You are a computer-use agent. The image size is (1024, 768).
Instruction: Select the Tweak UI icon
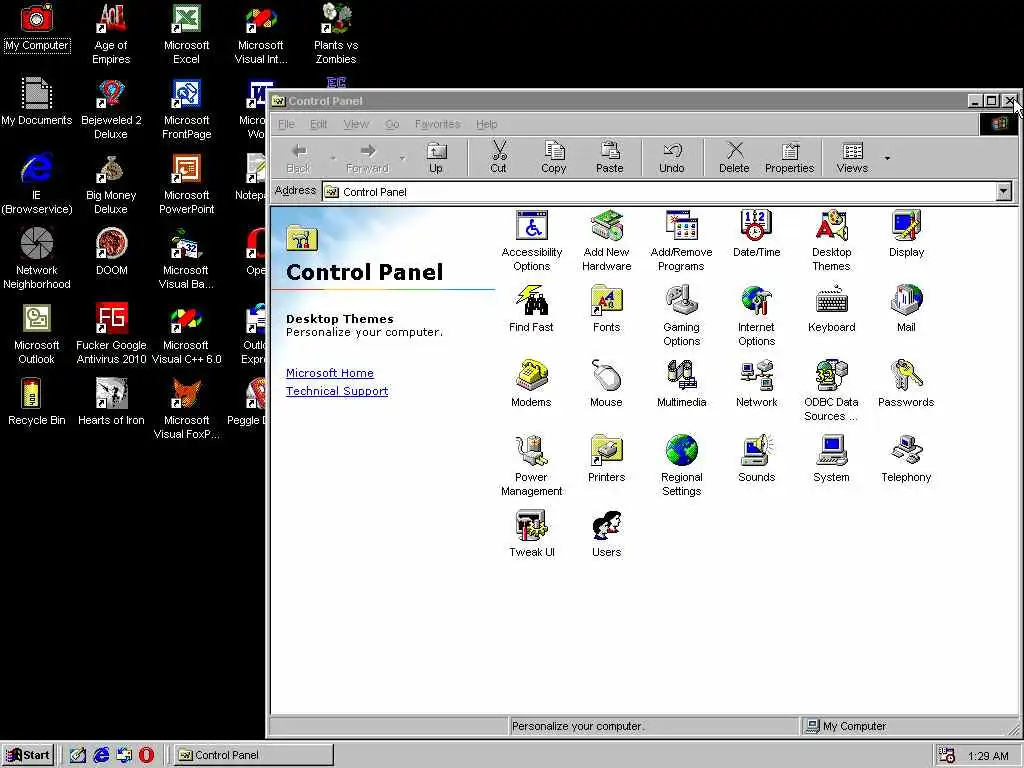pyautogui.click(x=532, y=534)
